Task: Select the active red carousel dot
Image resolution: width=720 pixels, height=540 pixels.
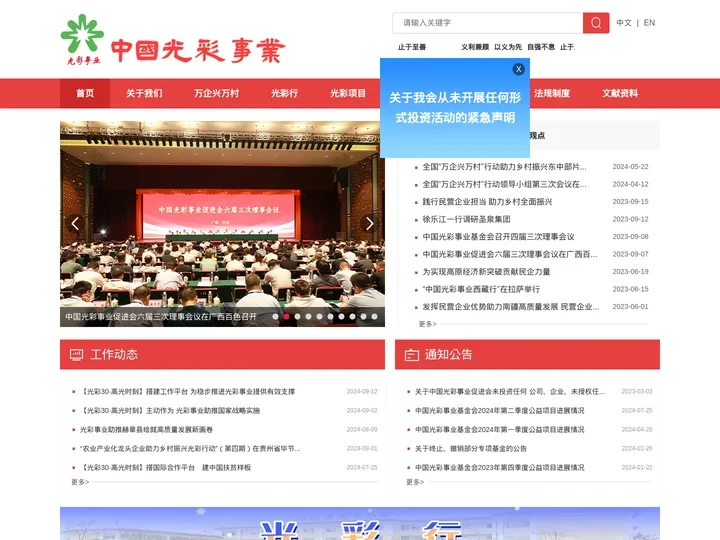Action: 287,316
